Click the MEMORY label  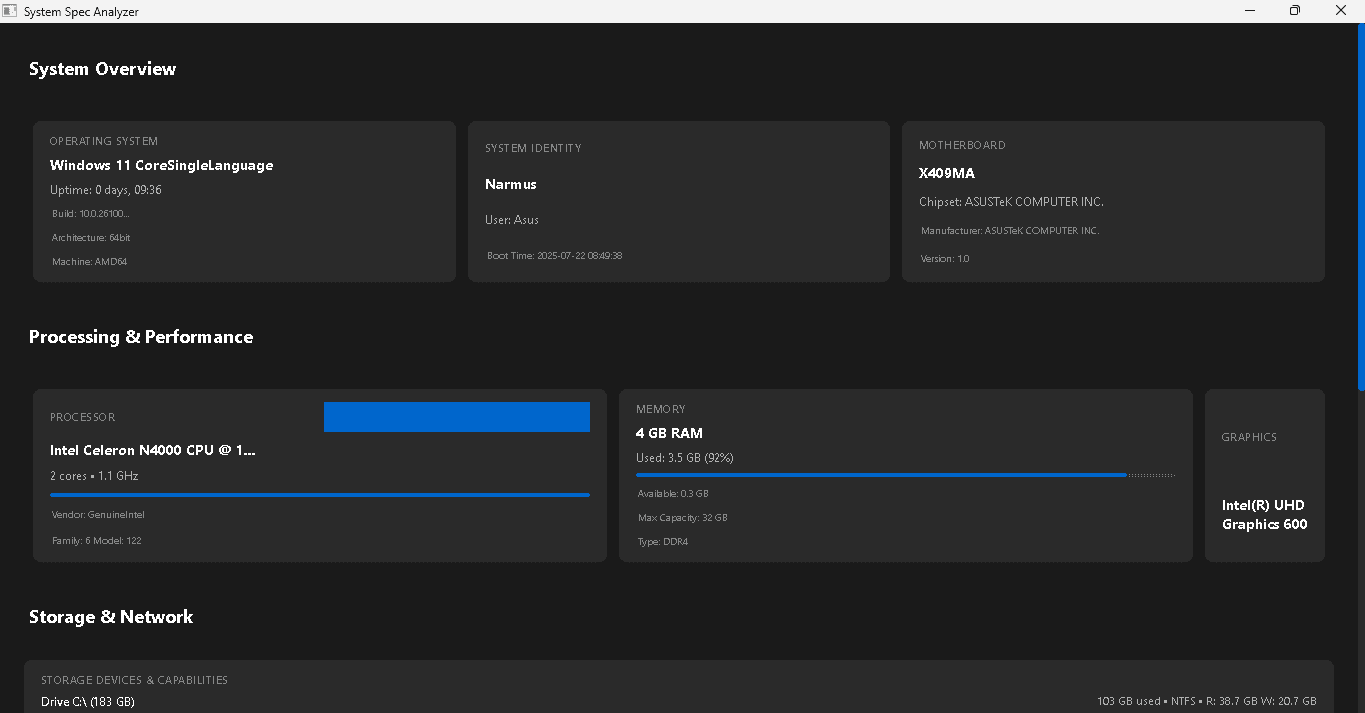pyautogui.click(x=661, y=410)
